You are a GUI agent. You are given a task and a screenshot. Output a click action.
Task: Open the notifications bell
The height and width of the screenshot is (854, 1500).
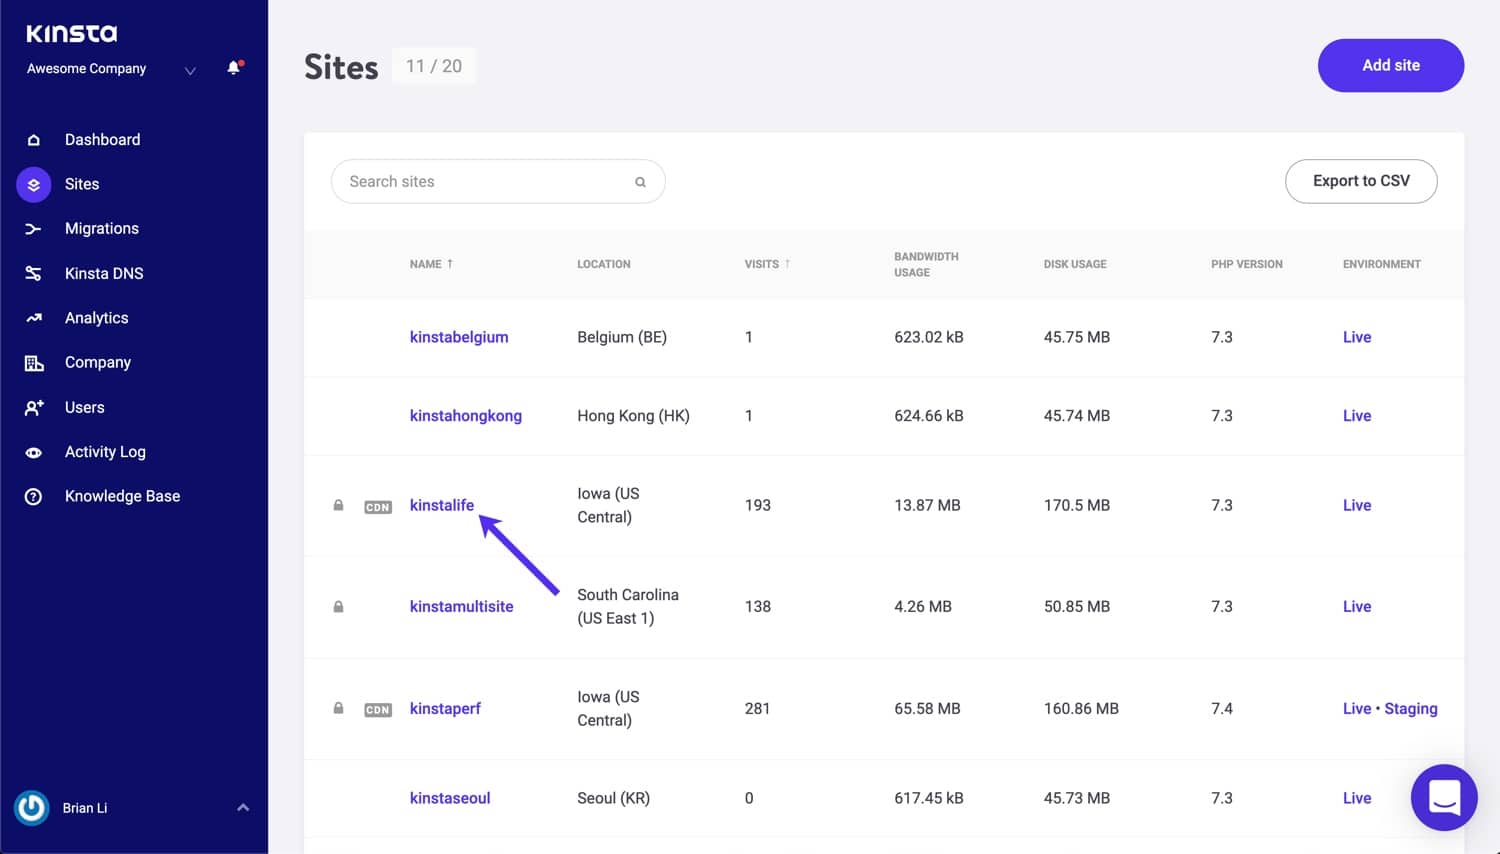pyautogui.click(x=234, y=68)
